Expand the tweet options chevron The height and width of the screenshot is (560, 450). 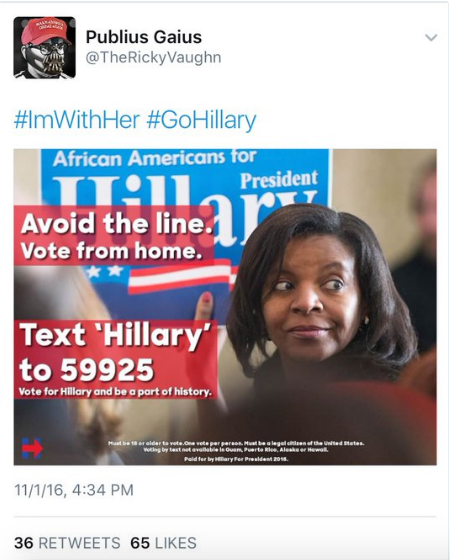tap(431, 38)
